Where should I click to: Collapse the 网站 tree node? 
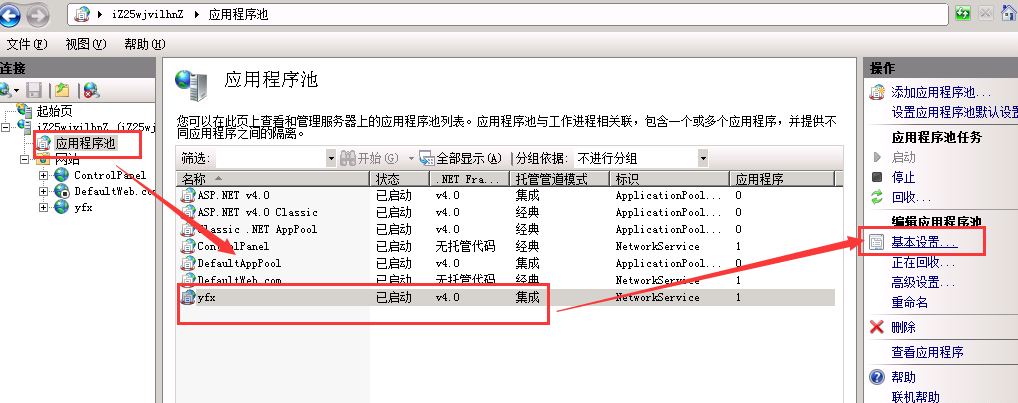25,159
